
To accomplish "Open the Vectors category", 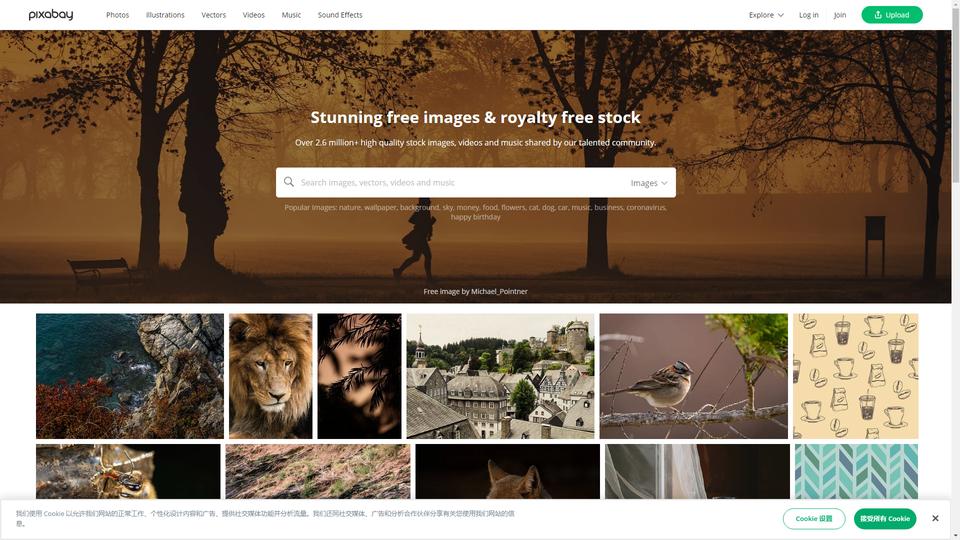I will coord(214,15).
